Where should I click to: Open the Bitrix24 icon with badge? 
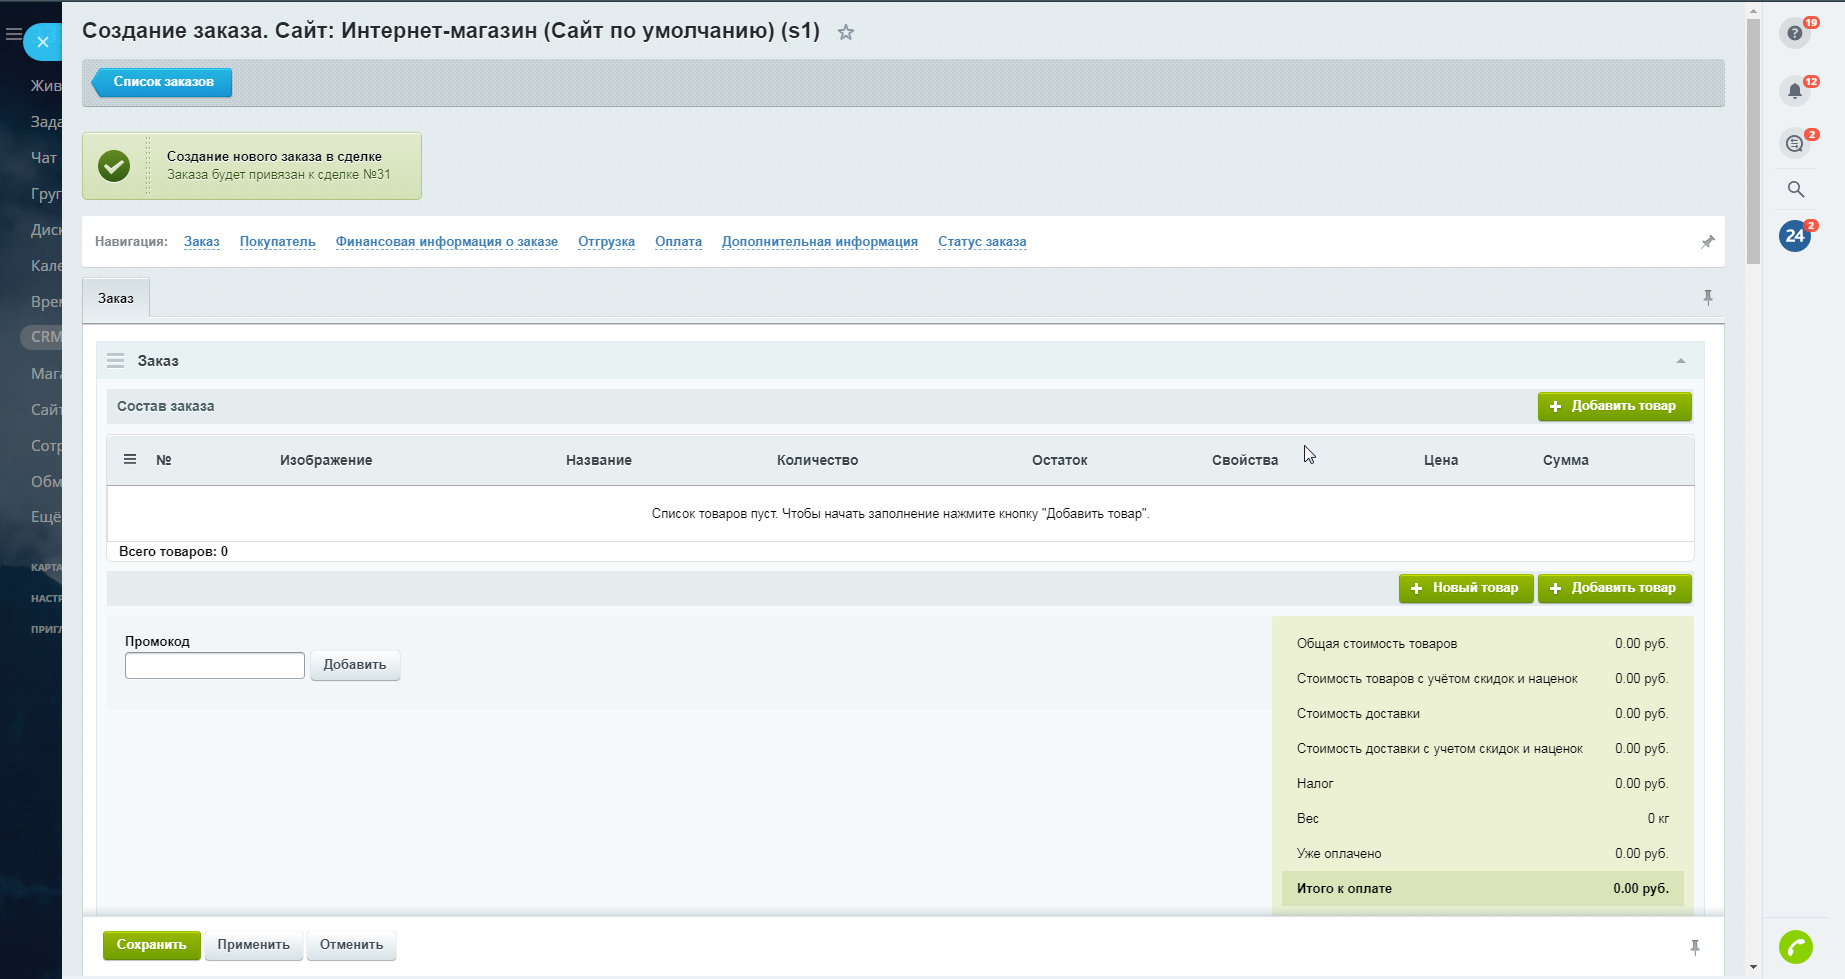(x=1795, y=236)
